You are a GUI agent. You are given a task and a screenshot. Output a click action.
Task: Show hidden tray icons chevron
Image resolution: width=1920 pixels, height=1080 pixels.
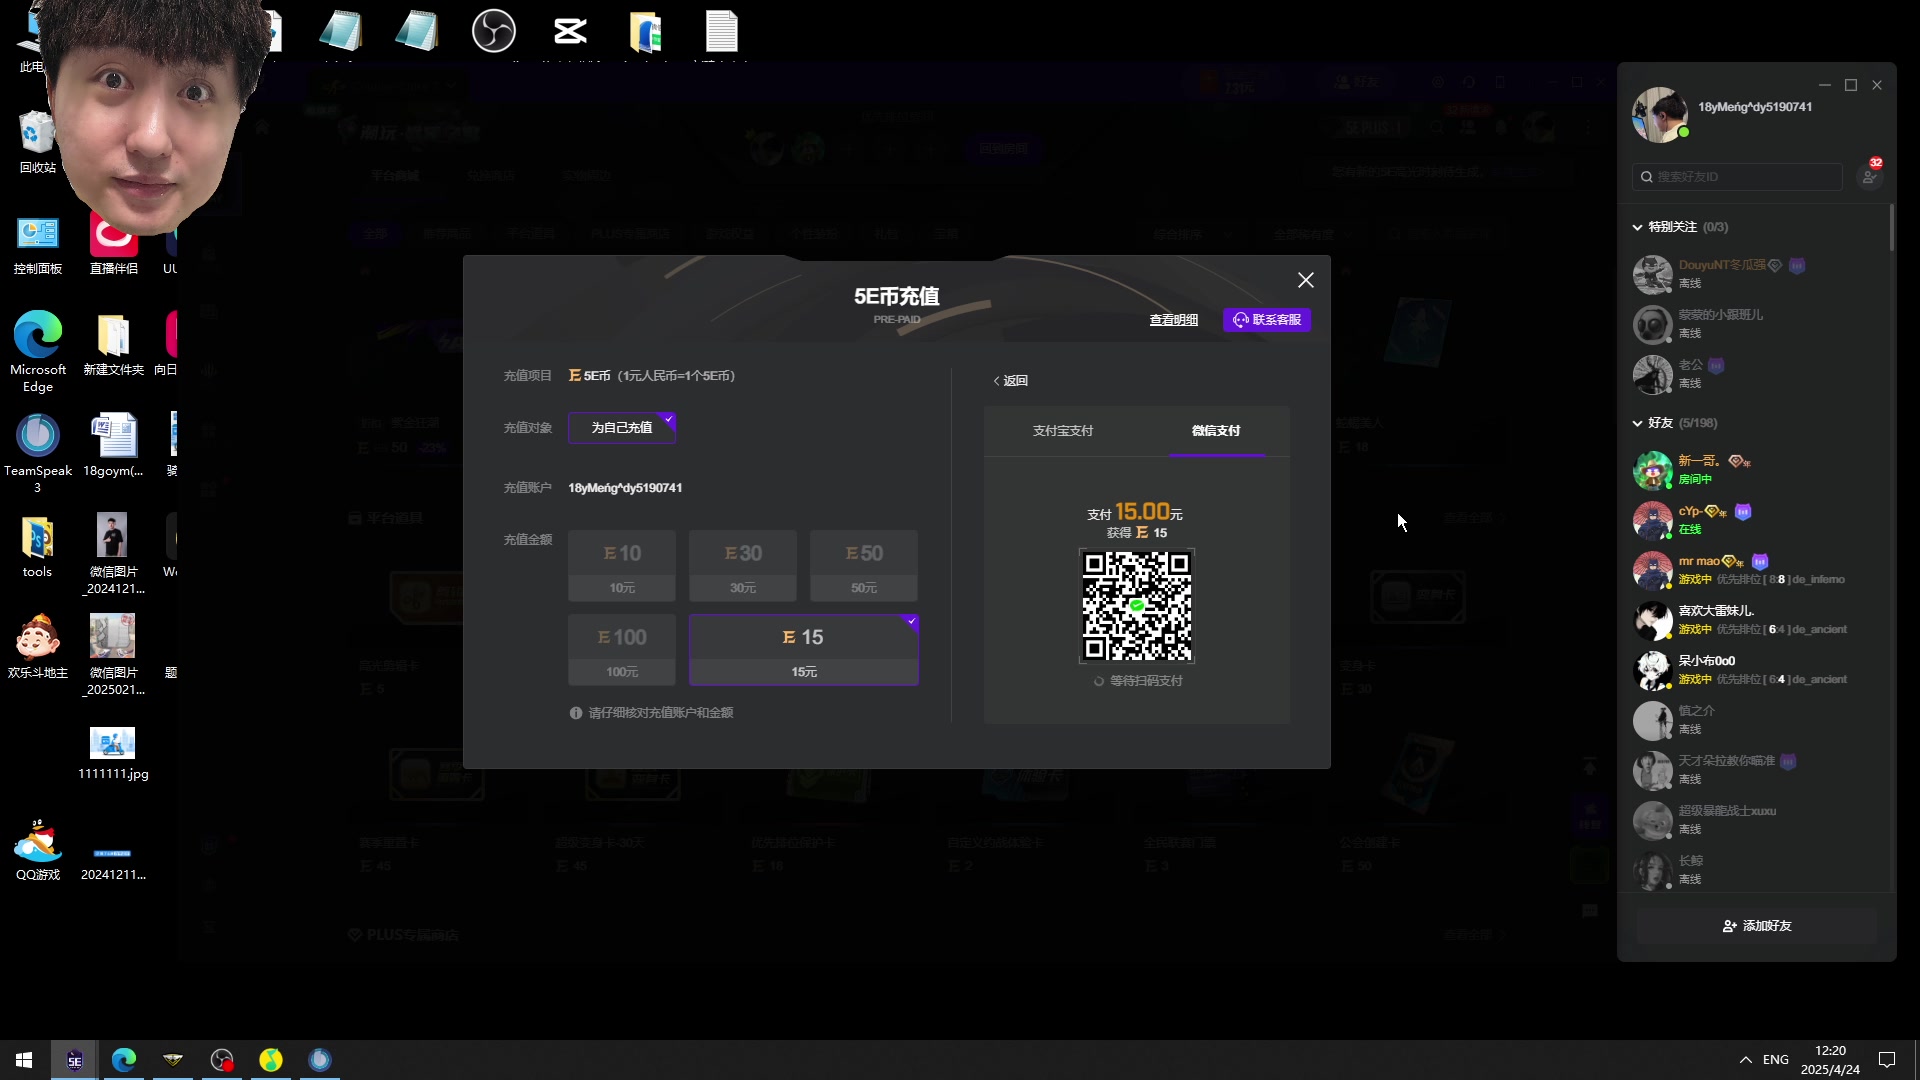pos(1745,1060)
